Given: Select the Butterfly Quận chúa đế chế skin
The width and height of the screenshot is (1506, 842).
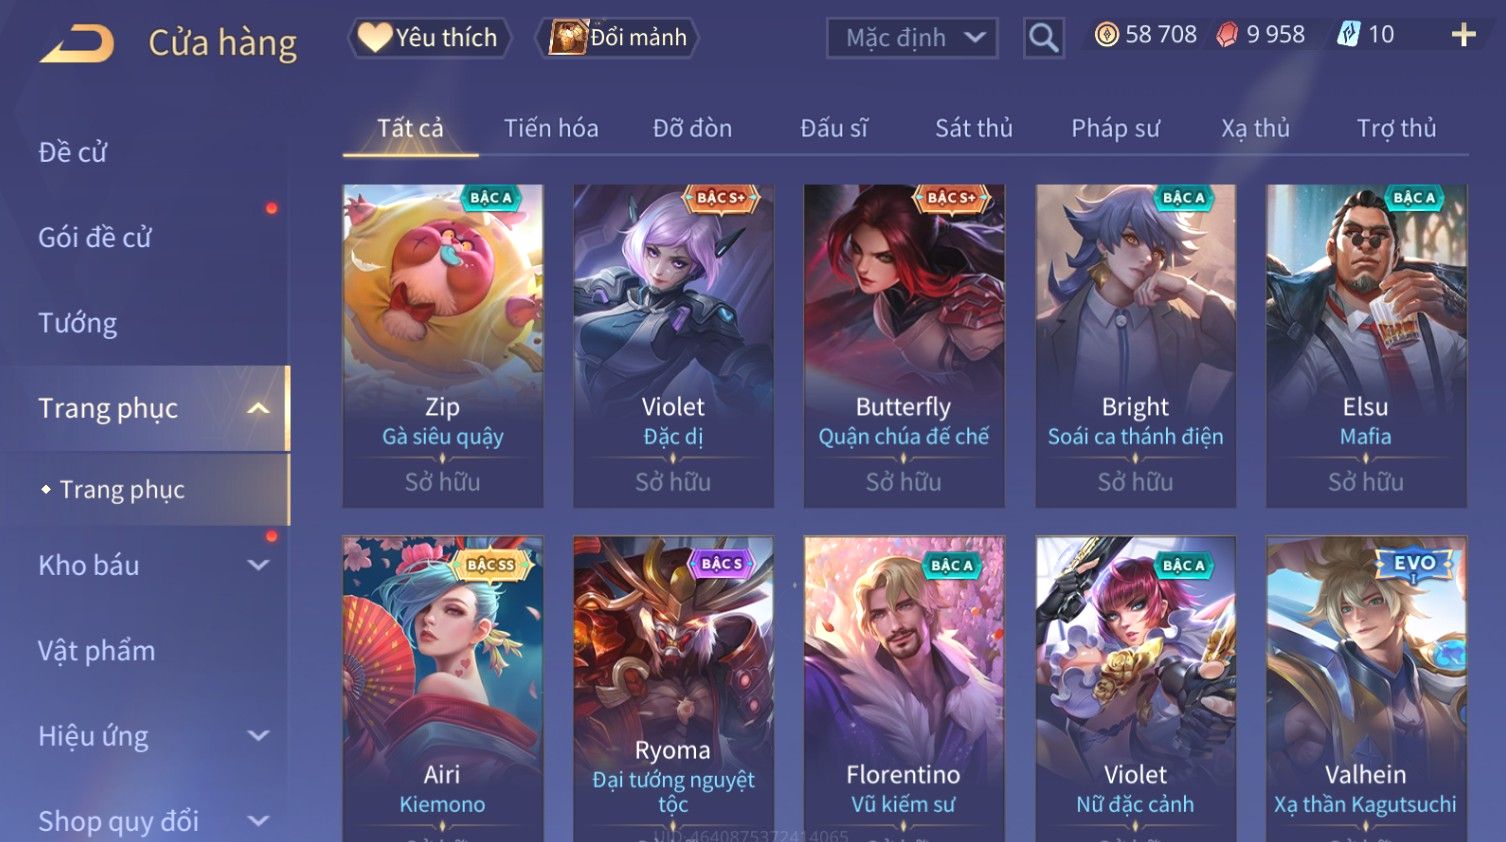Looking at the screenshot, I should point(904,345).
